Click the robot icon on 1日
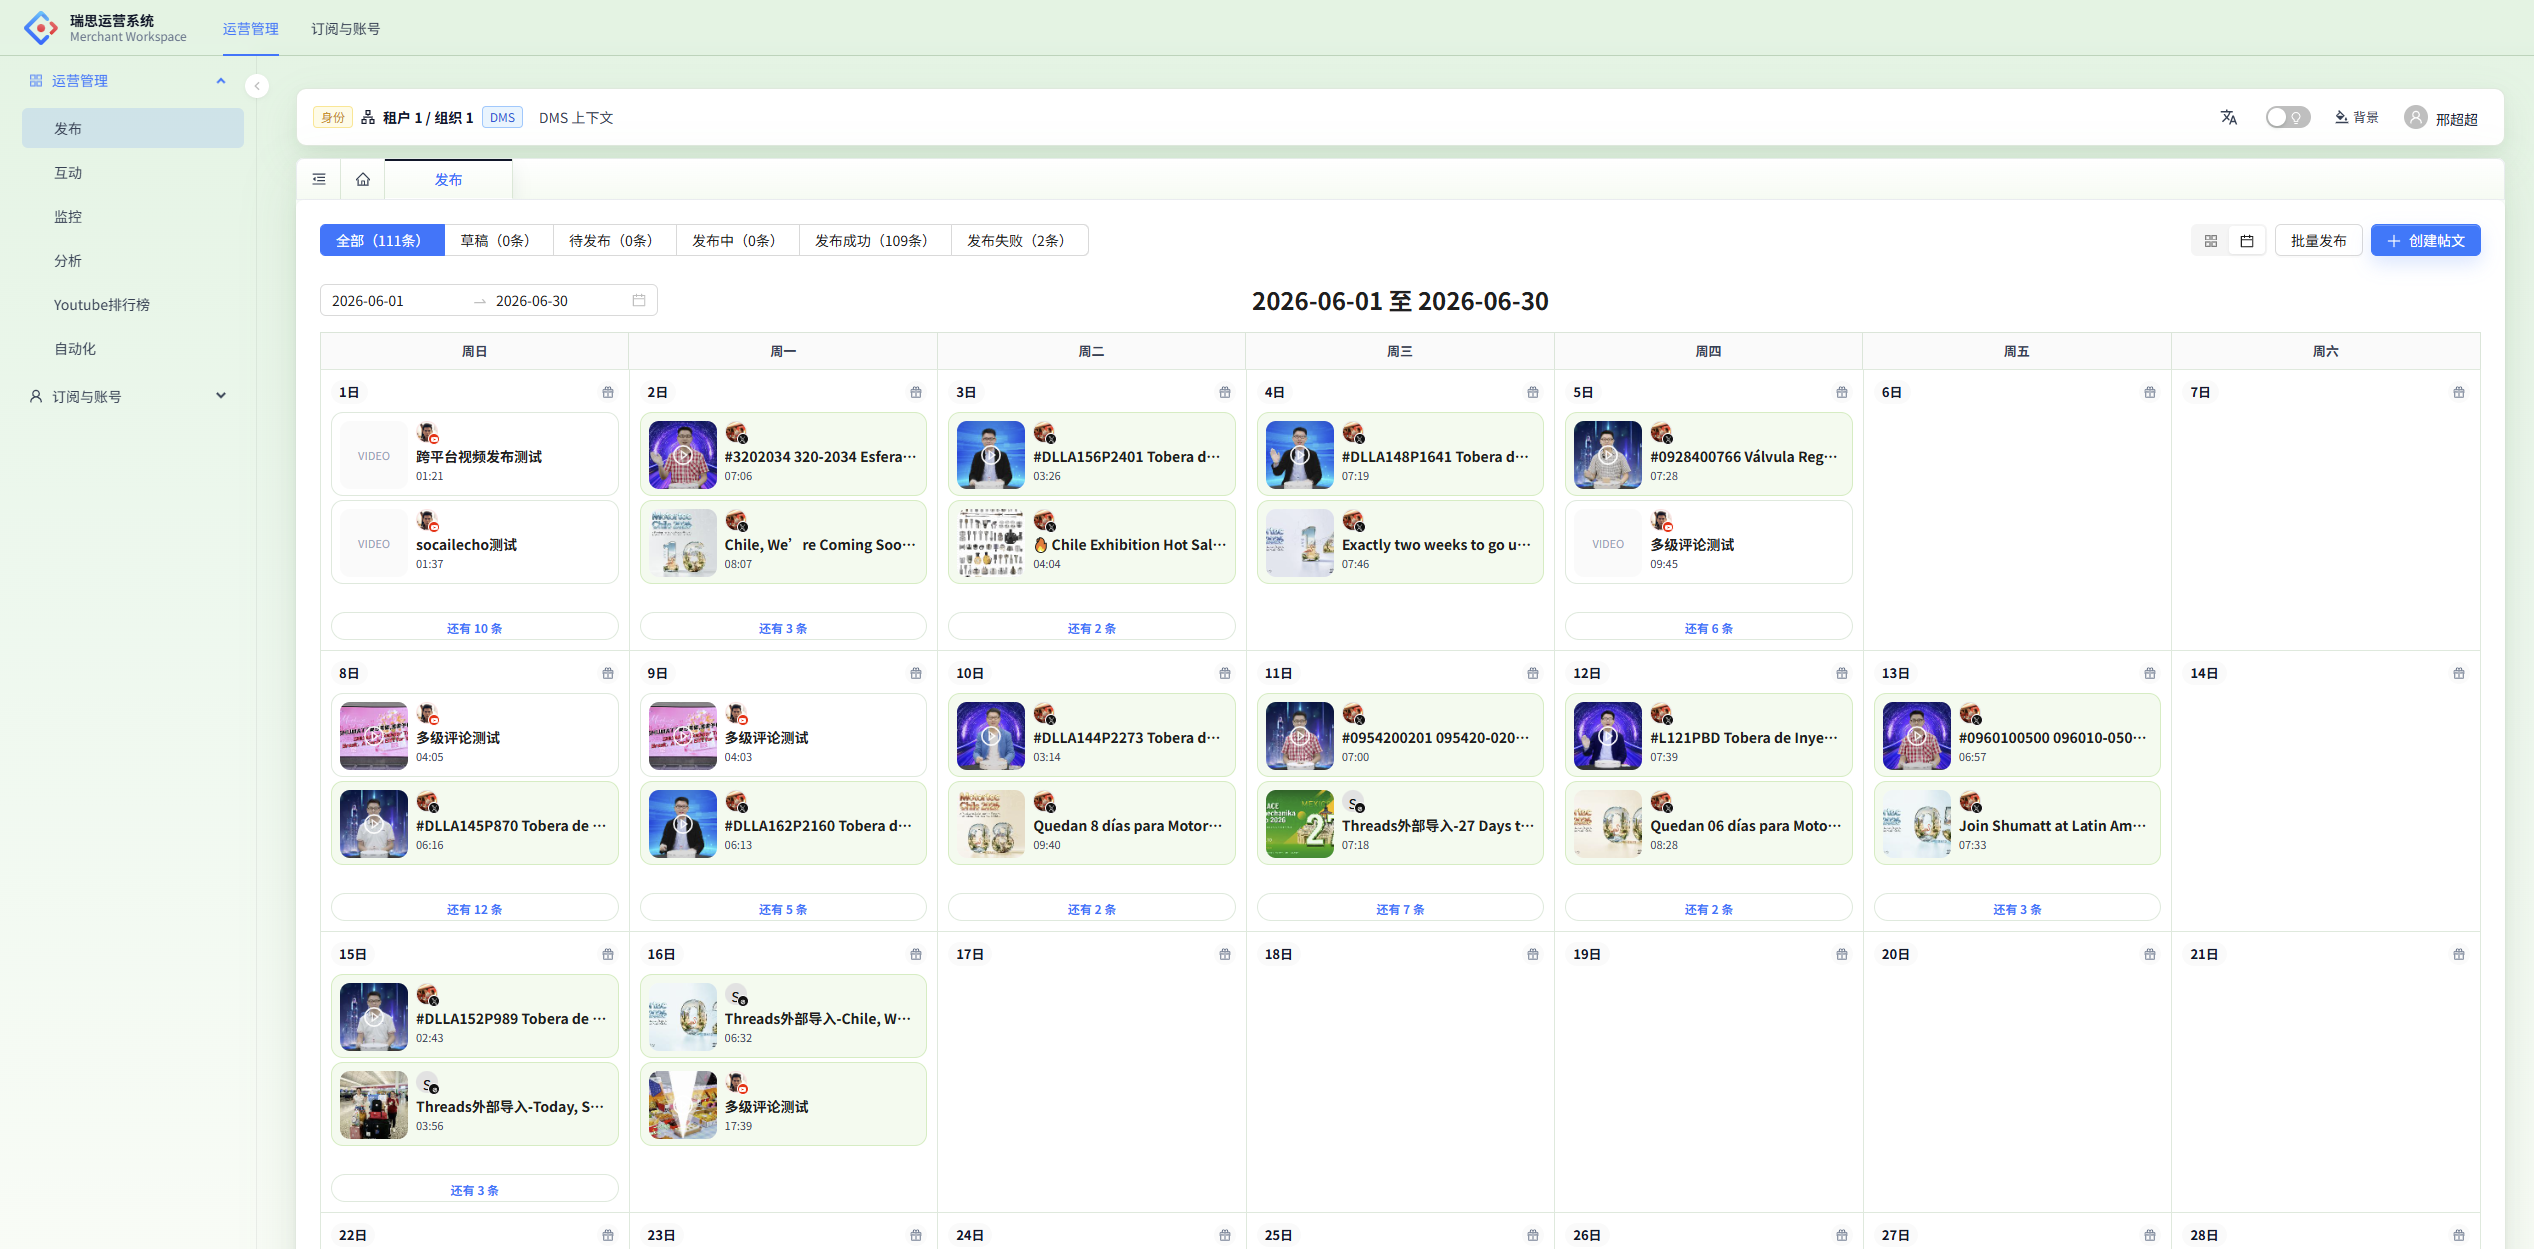 608,393
